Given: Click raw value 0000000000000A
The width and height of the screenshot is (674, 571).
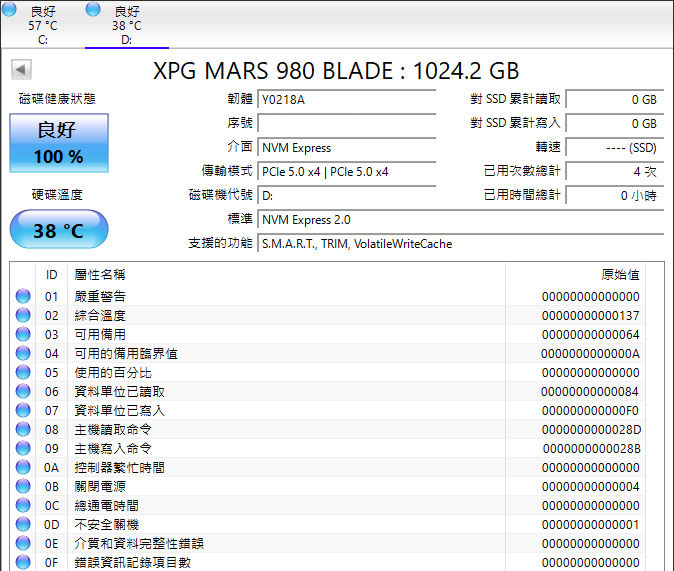Looking at the screenshot, I should pos(591,354).
